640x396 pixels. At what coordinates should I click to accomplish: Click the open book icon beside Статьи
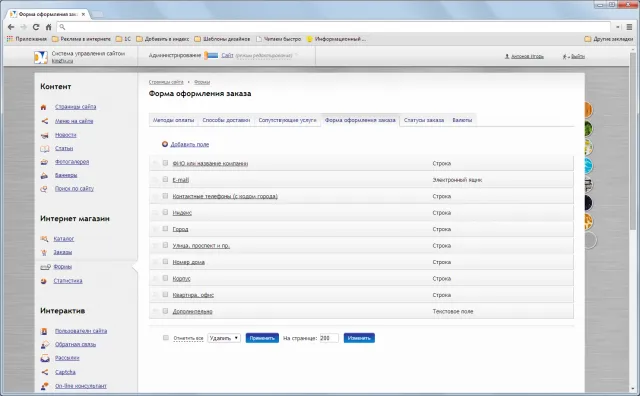pyautogui.click(x=44, y=149)
